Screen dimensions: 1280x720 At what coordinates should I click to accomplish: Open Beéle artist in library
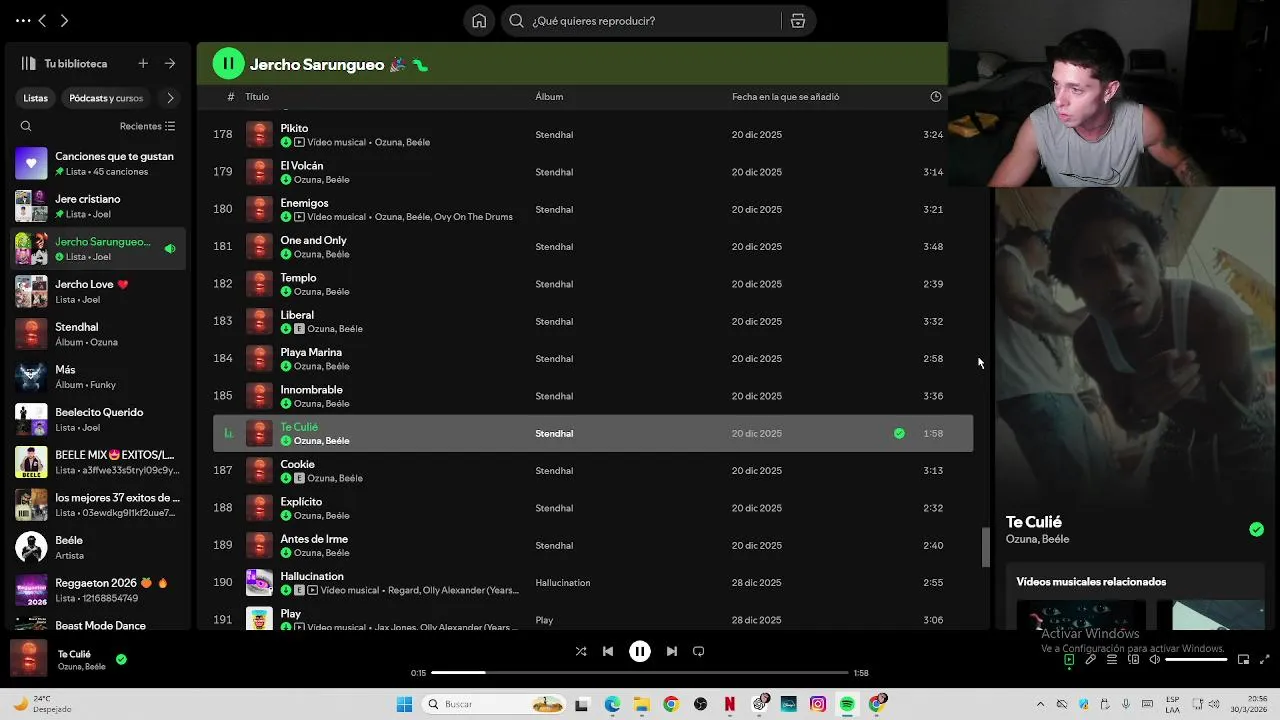(97, 547)
